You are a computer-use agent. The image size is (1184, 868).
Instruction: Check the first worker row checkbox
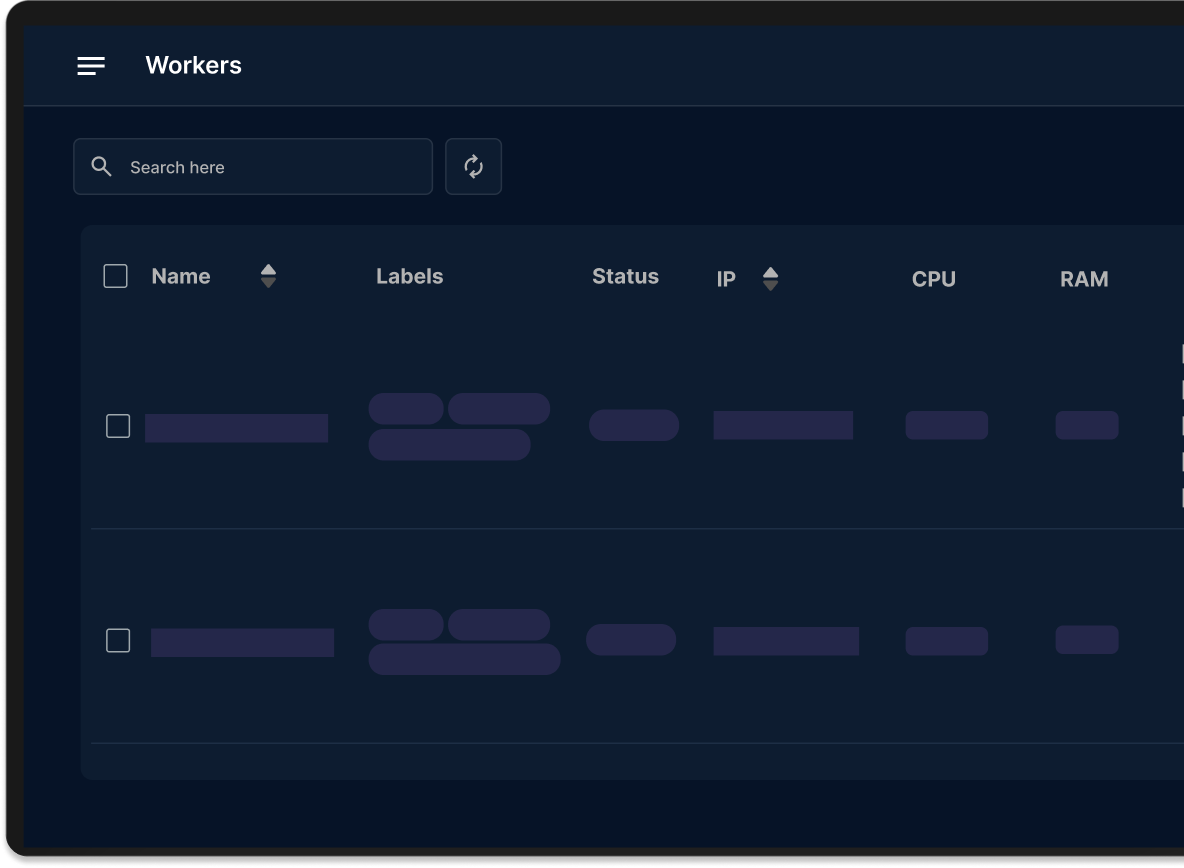click(x=118, y=426)
